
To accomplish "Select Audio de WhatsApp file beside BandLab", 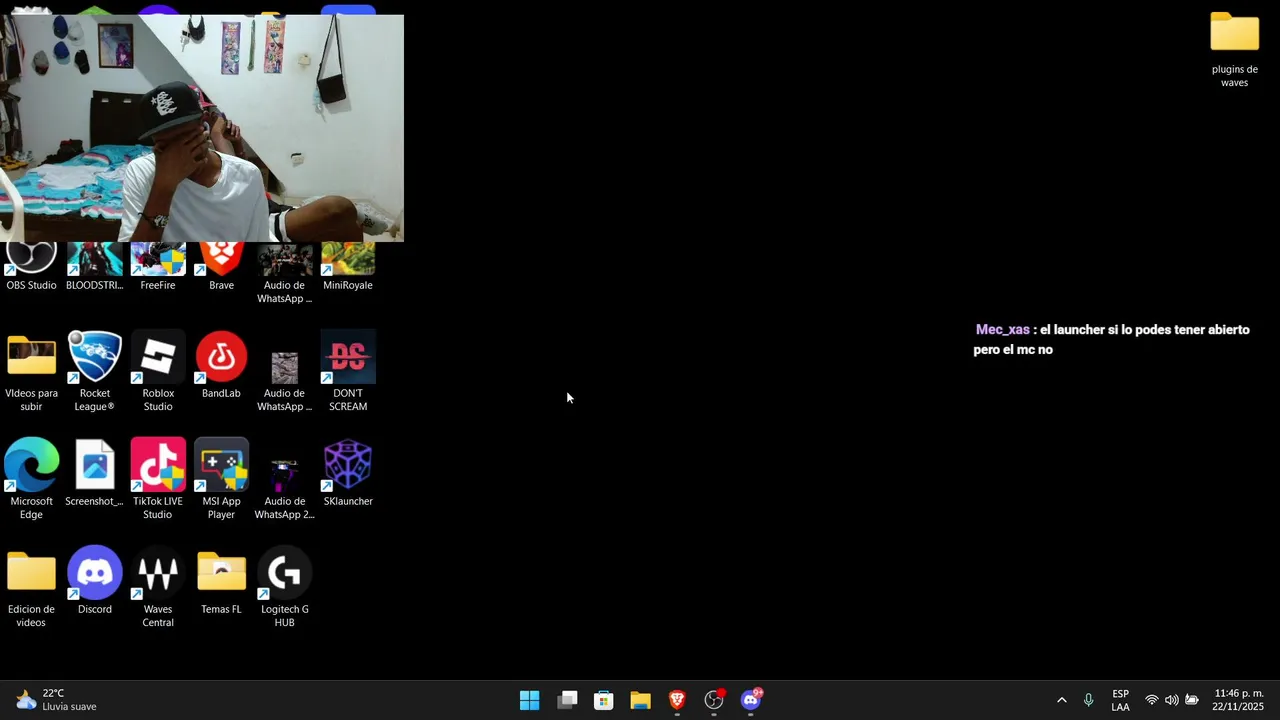I will (284, 380).
